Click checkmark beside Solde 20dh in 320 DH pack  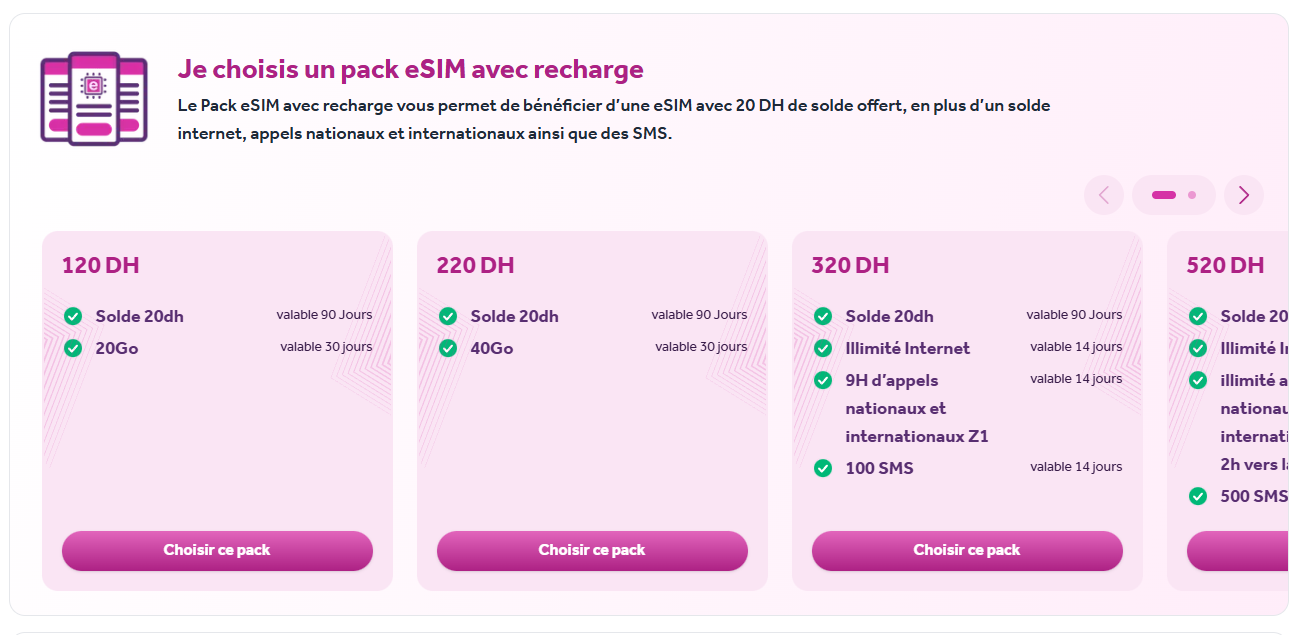point(823,316)
